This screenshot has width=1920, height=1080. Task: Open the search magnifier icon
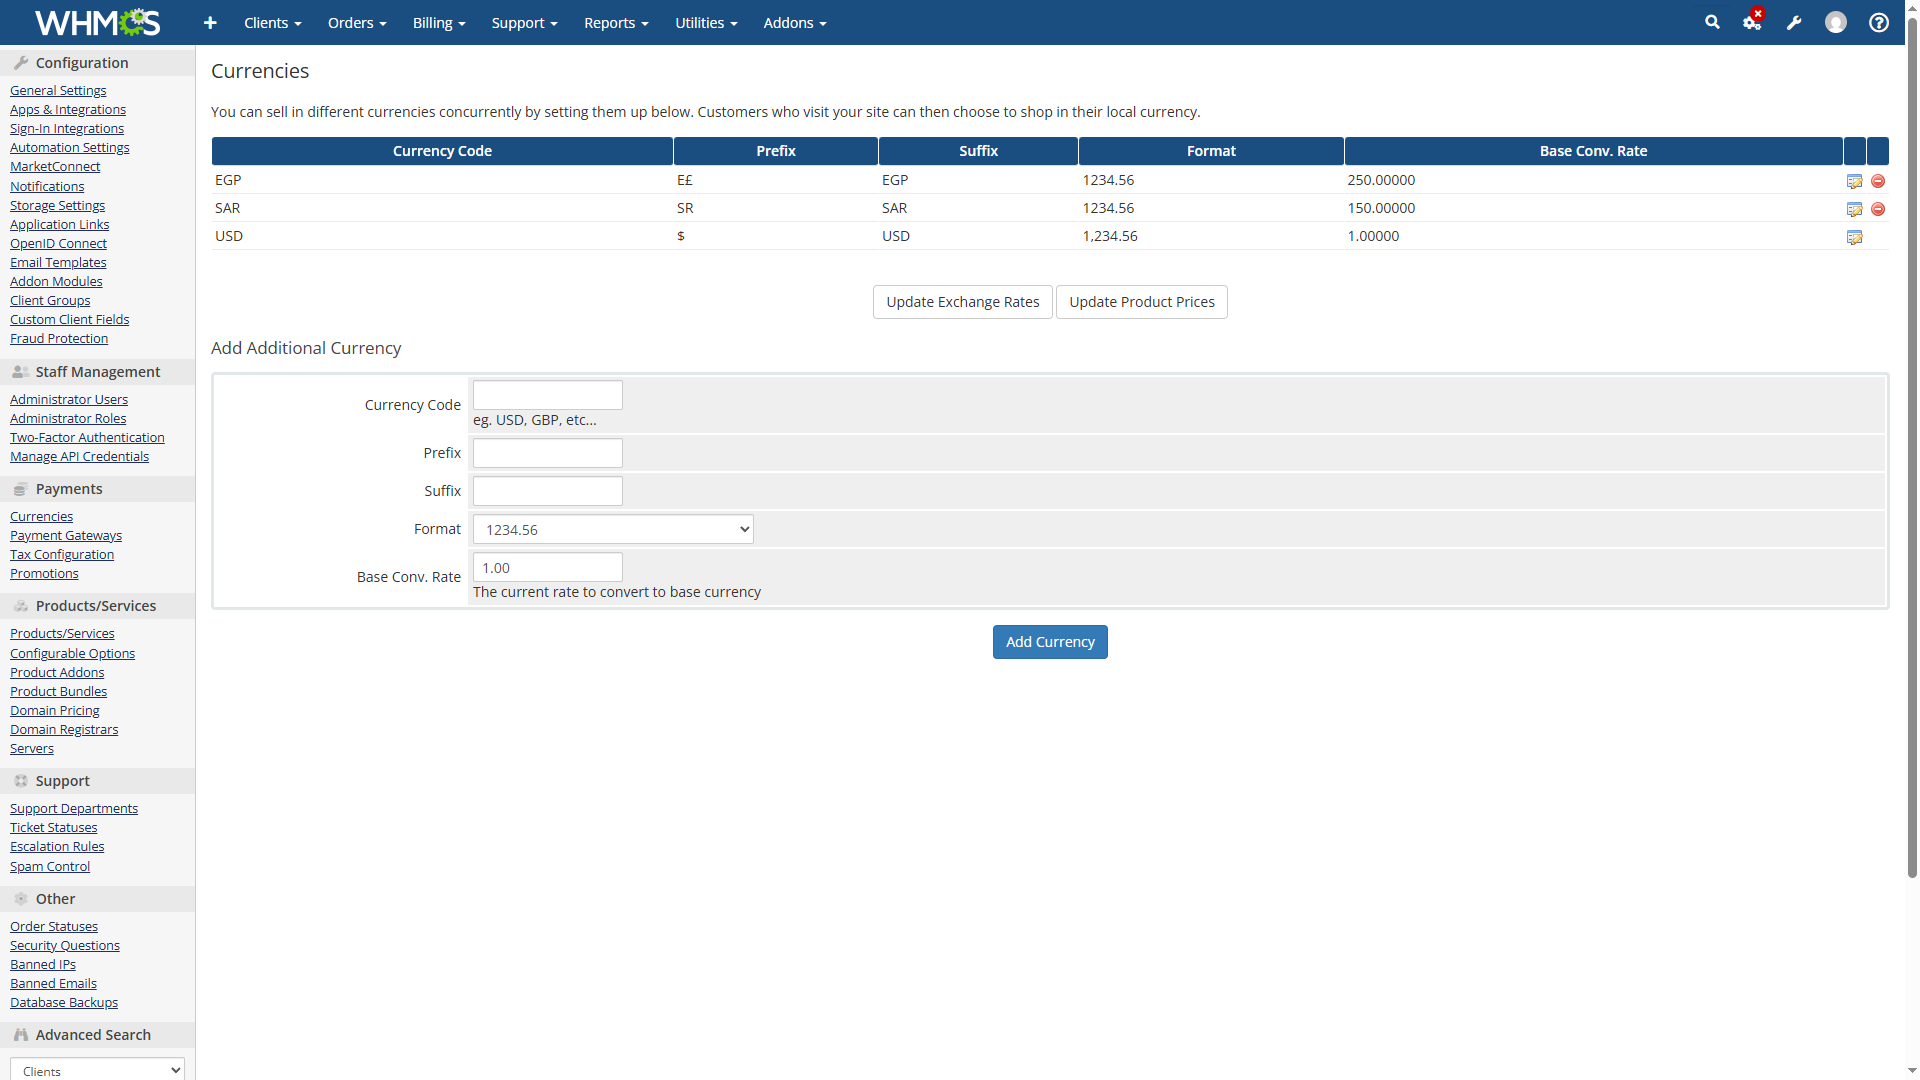1712,22
